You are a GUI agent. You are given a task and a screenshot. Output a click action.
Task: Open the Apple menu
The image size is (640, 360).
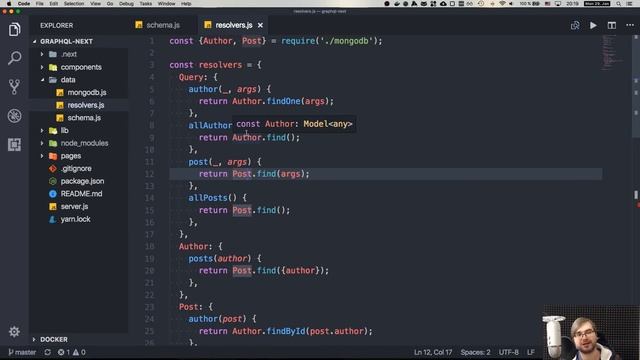pos(9,3)
